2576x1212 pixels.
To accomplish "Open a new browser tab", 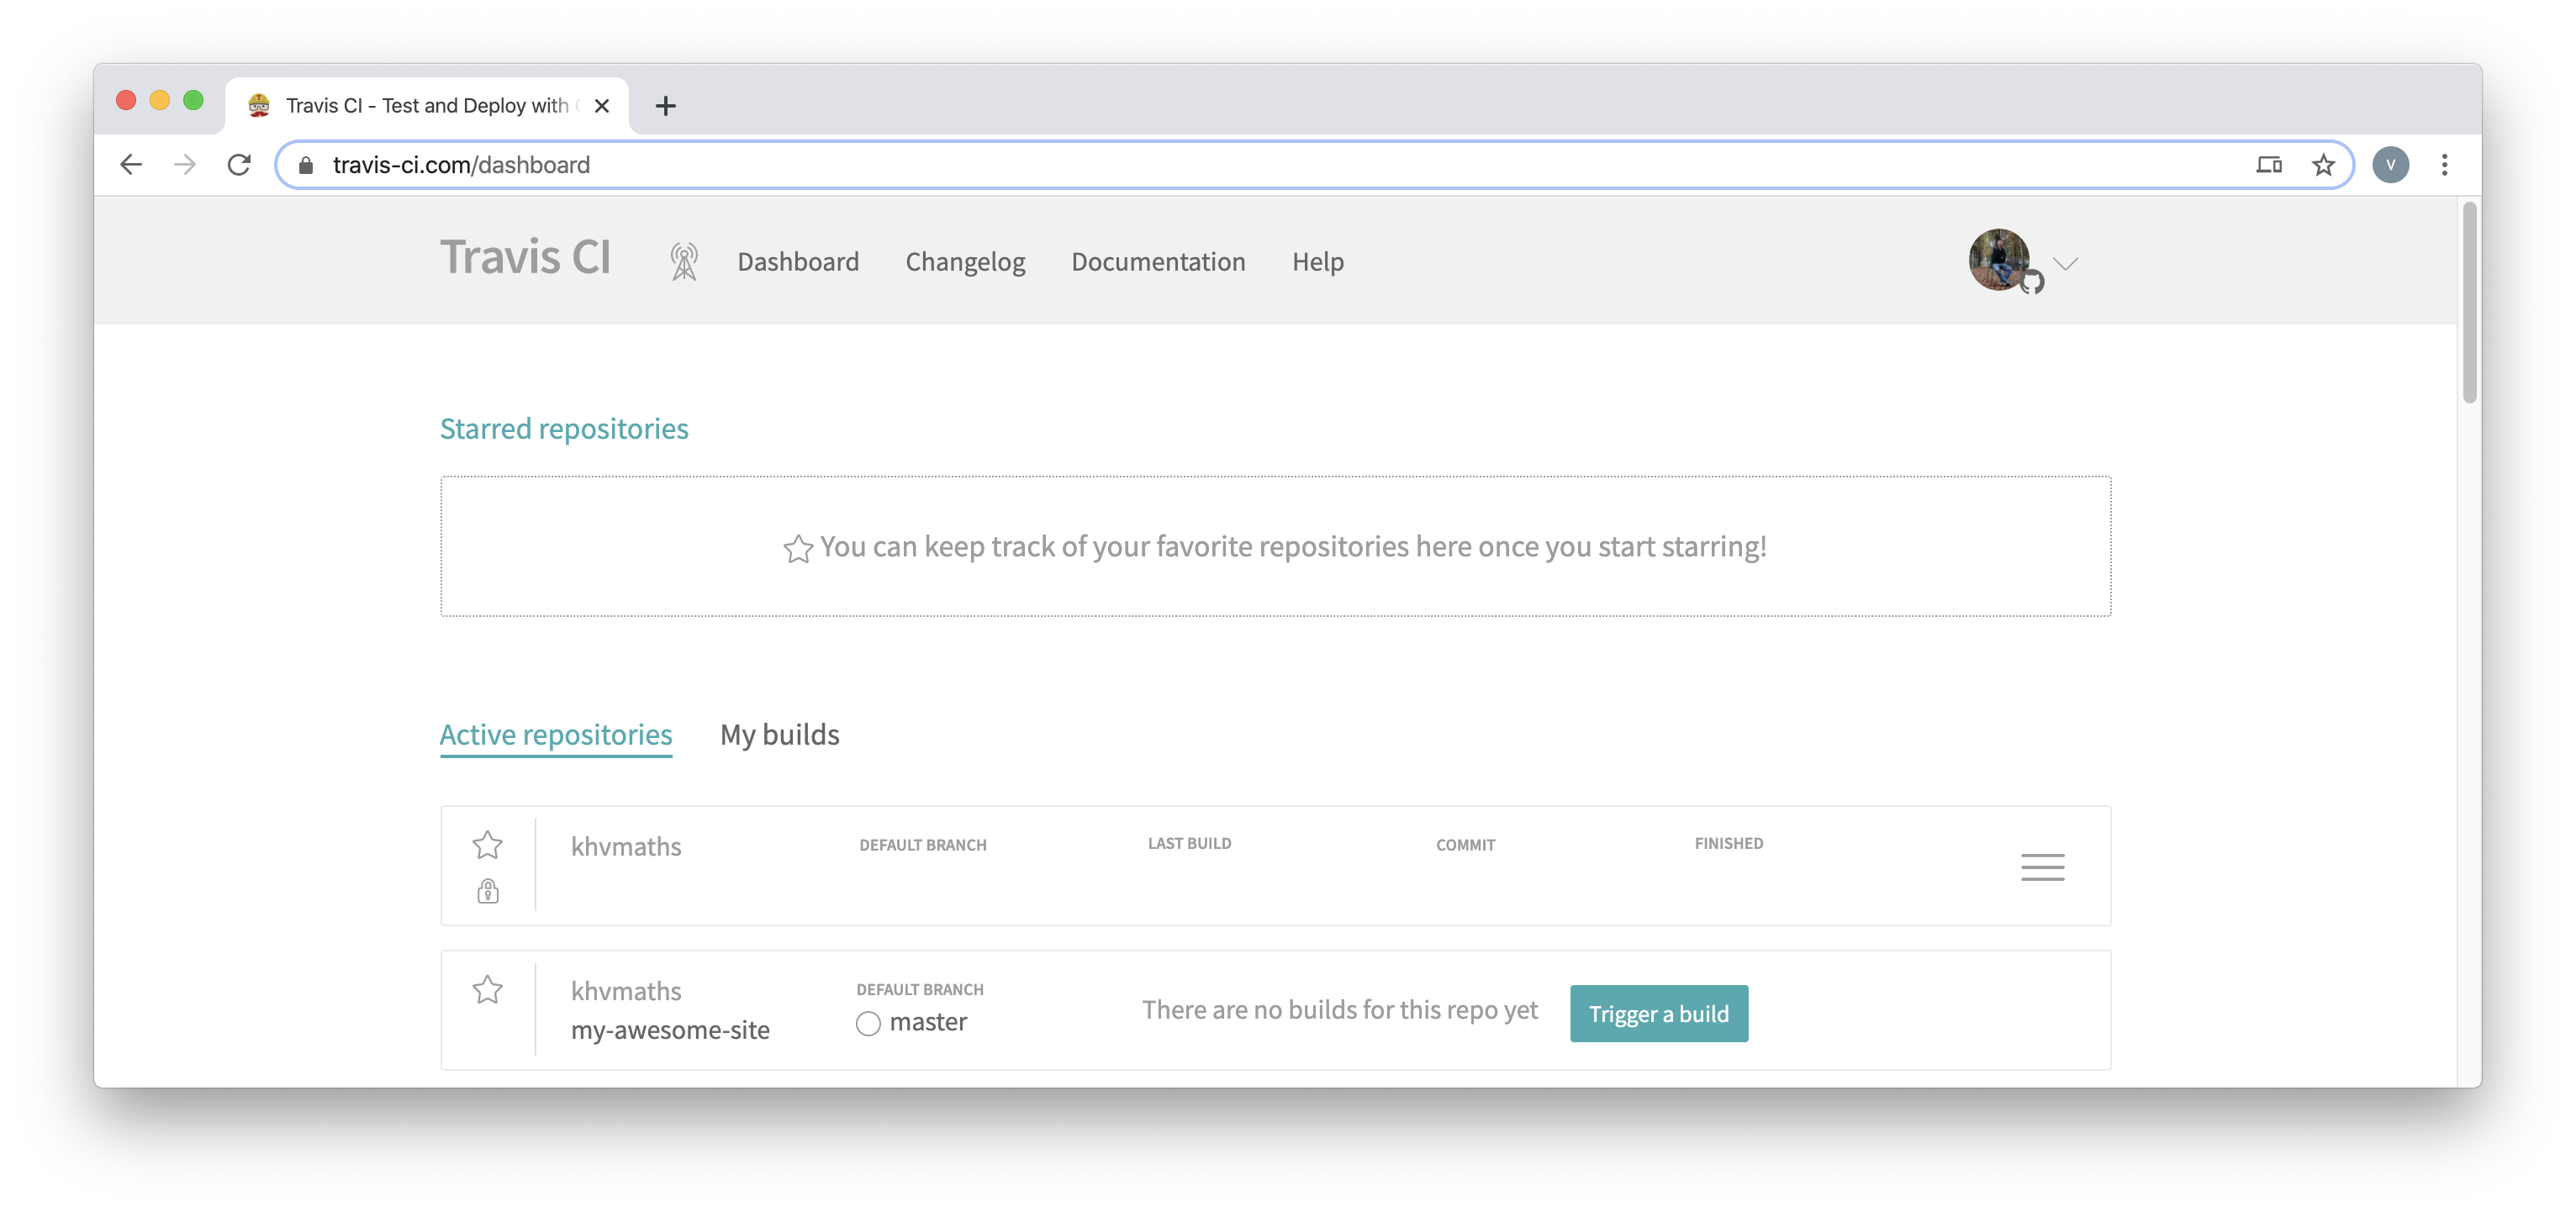I will [666, 106].
